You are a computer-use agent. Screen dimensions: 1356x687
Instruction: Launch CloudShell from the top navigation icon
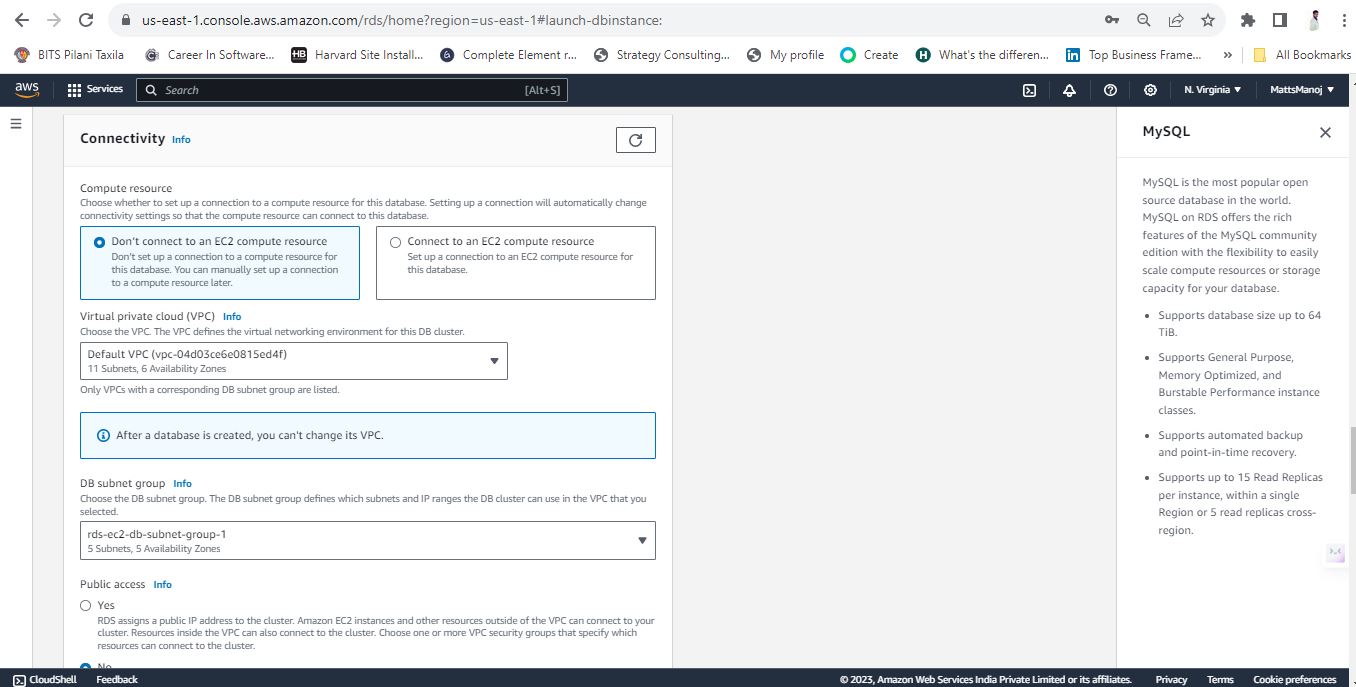(x=1029, y=90)
